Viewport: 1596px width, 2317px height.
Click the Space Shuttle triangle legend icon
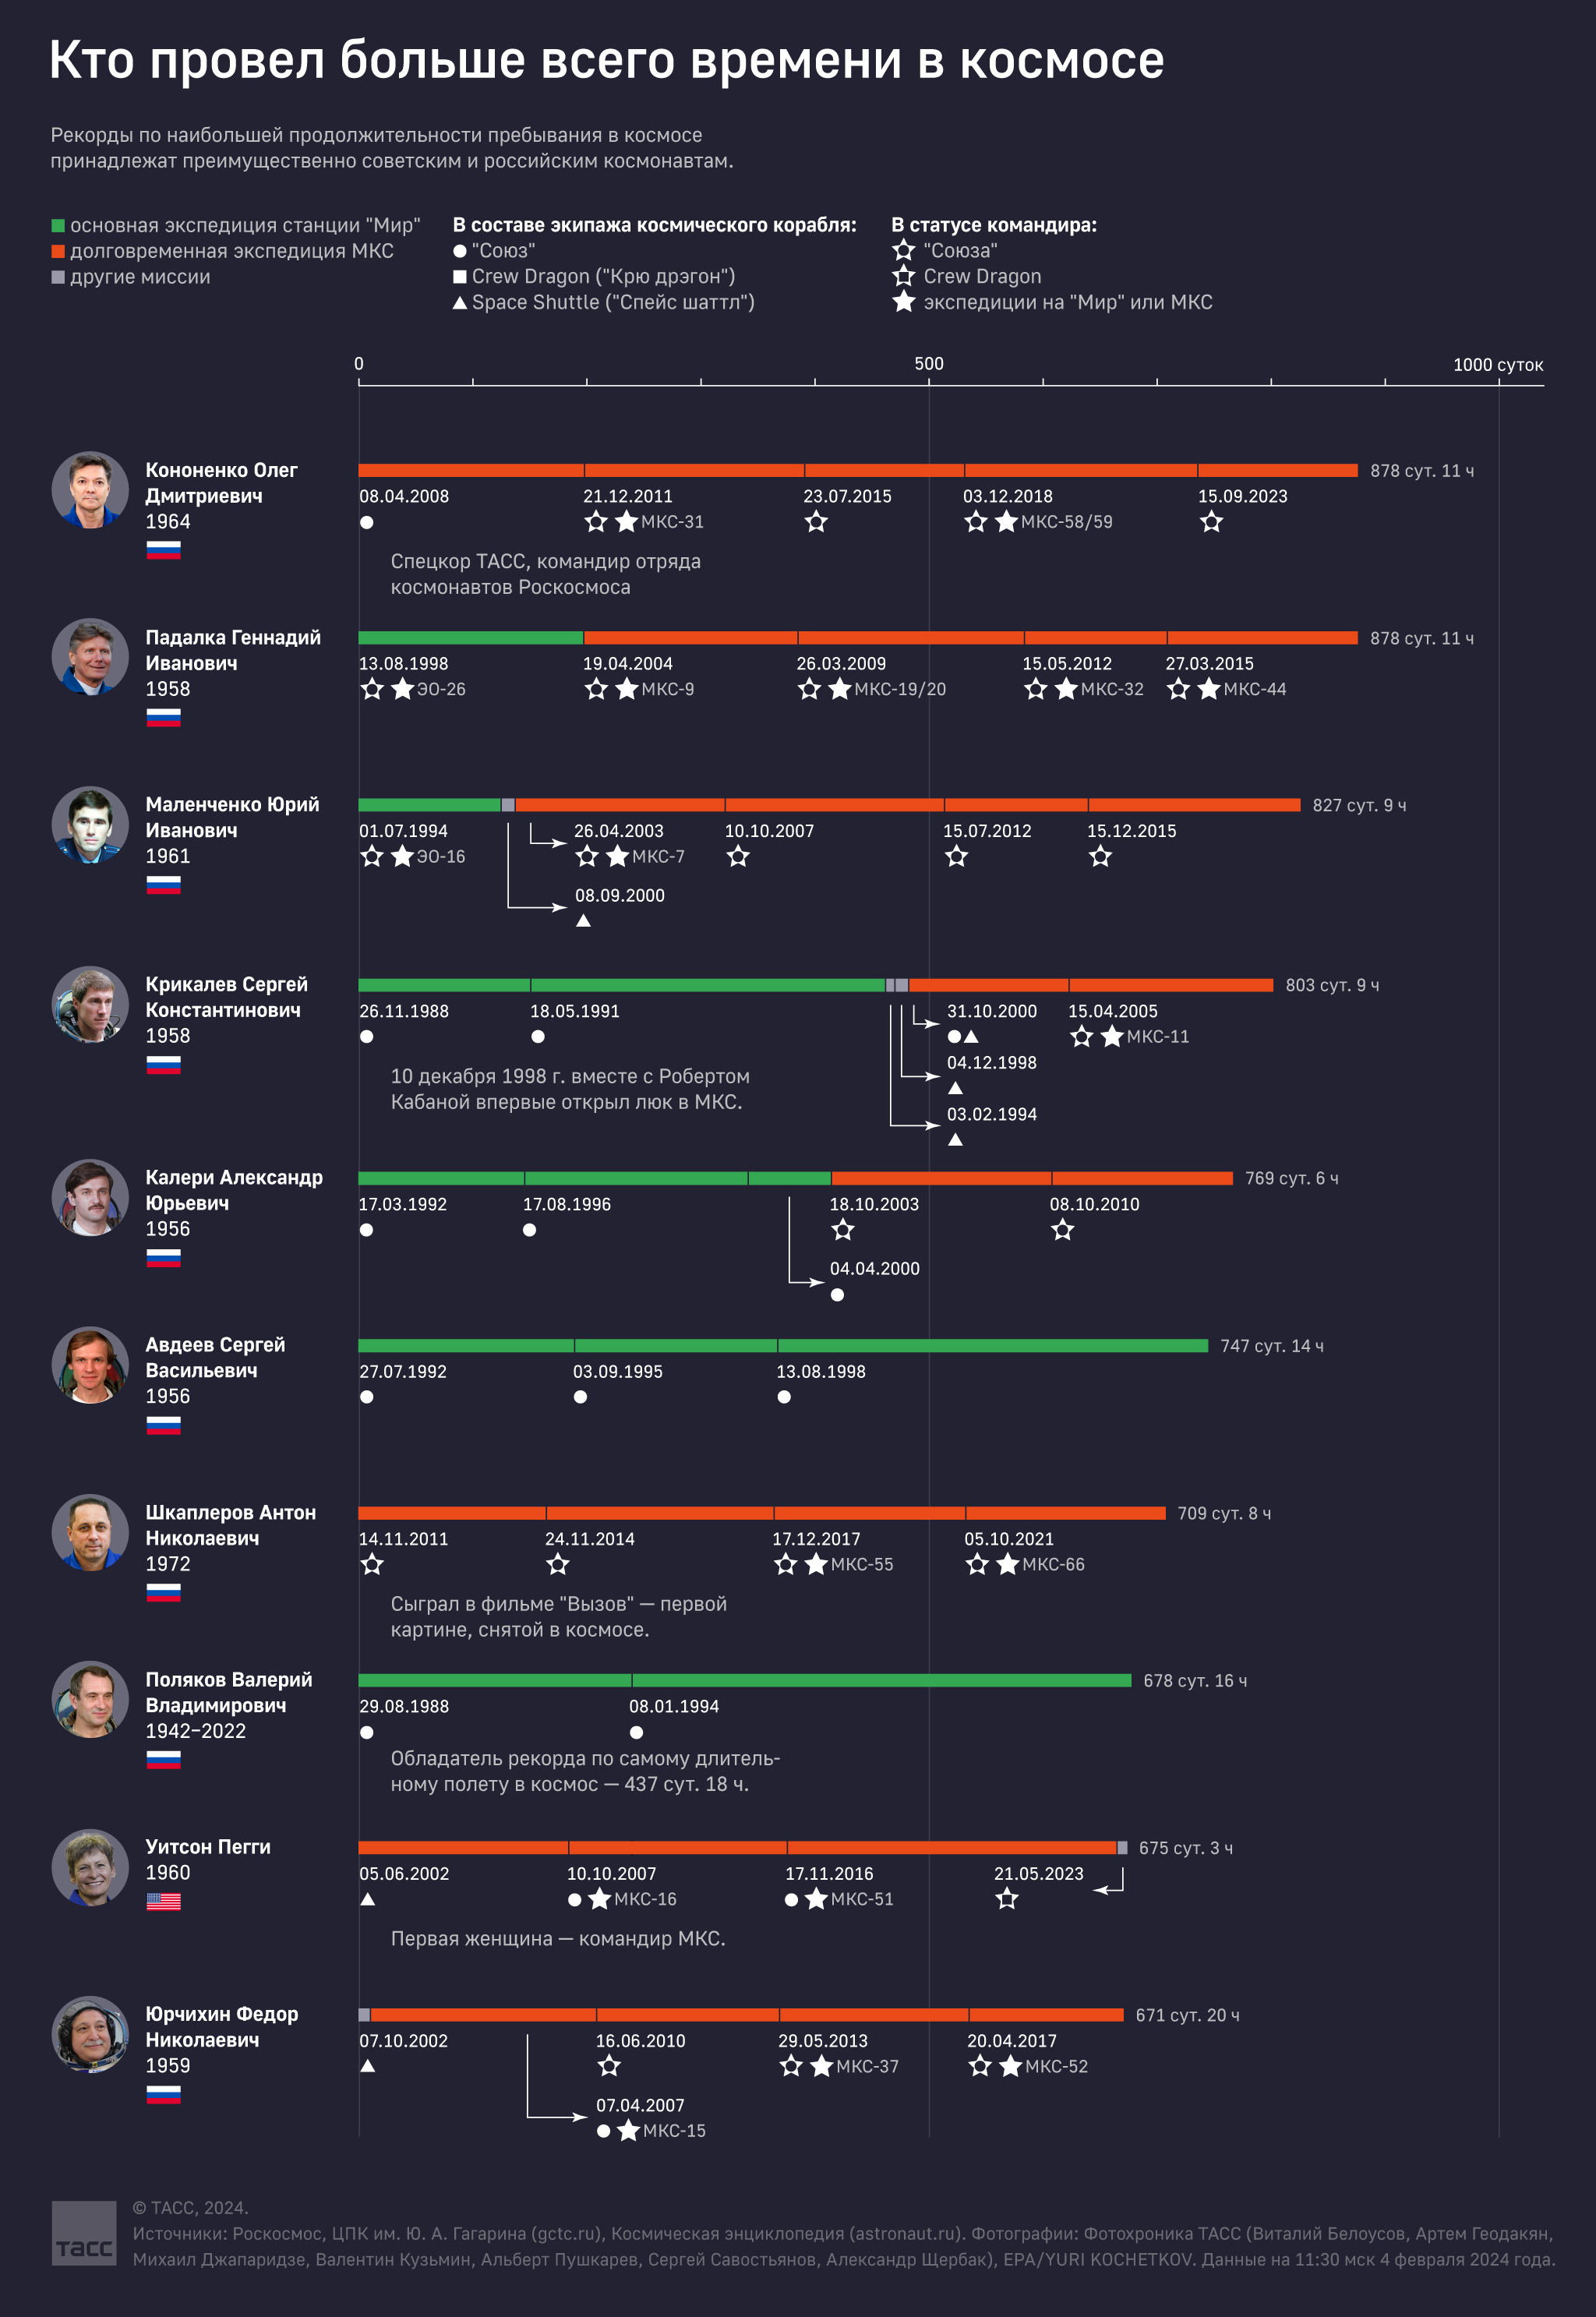coord(460,302)
